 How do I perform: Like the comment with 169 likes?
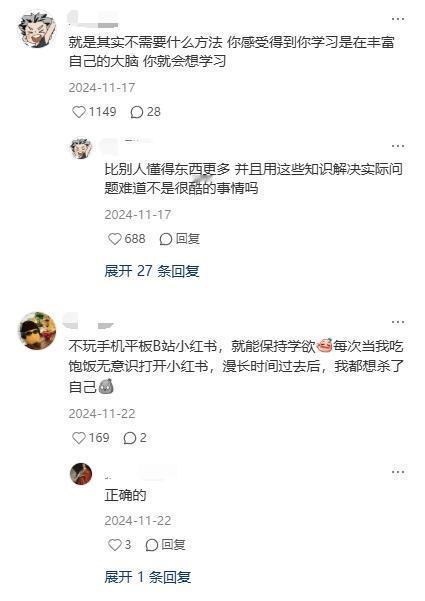tap(79, 438)
